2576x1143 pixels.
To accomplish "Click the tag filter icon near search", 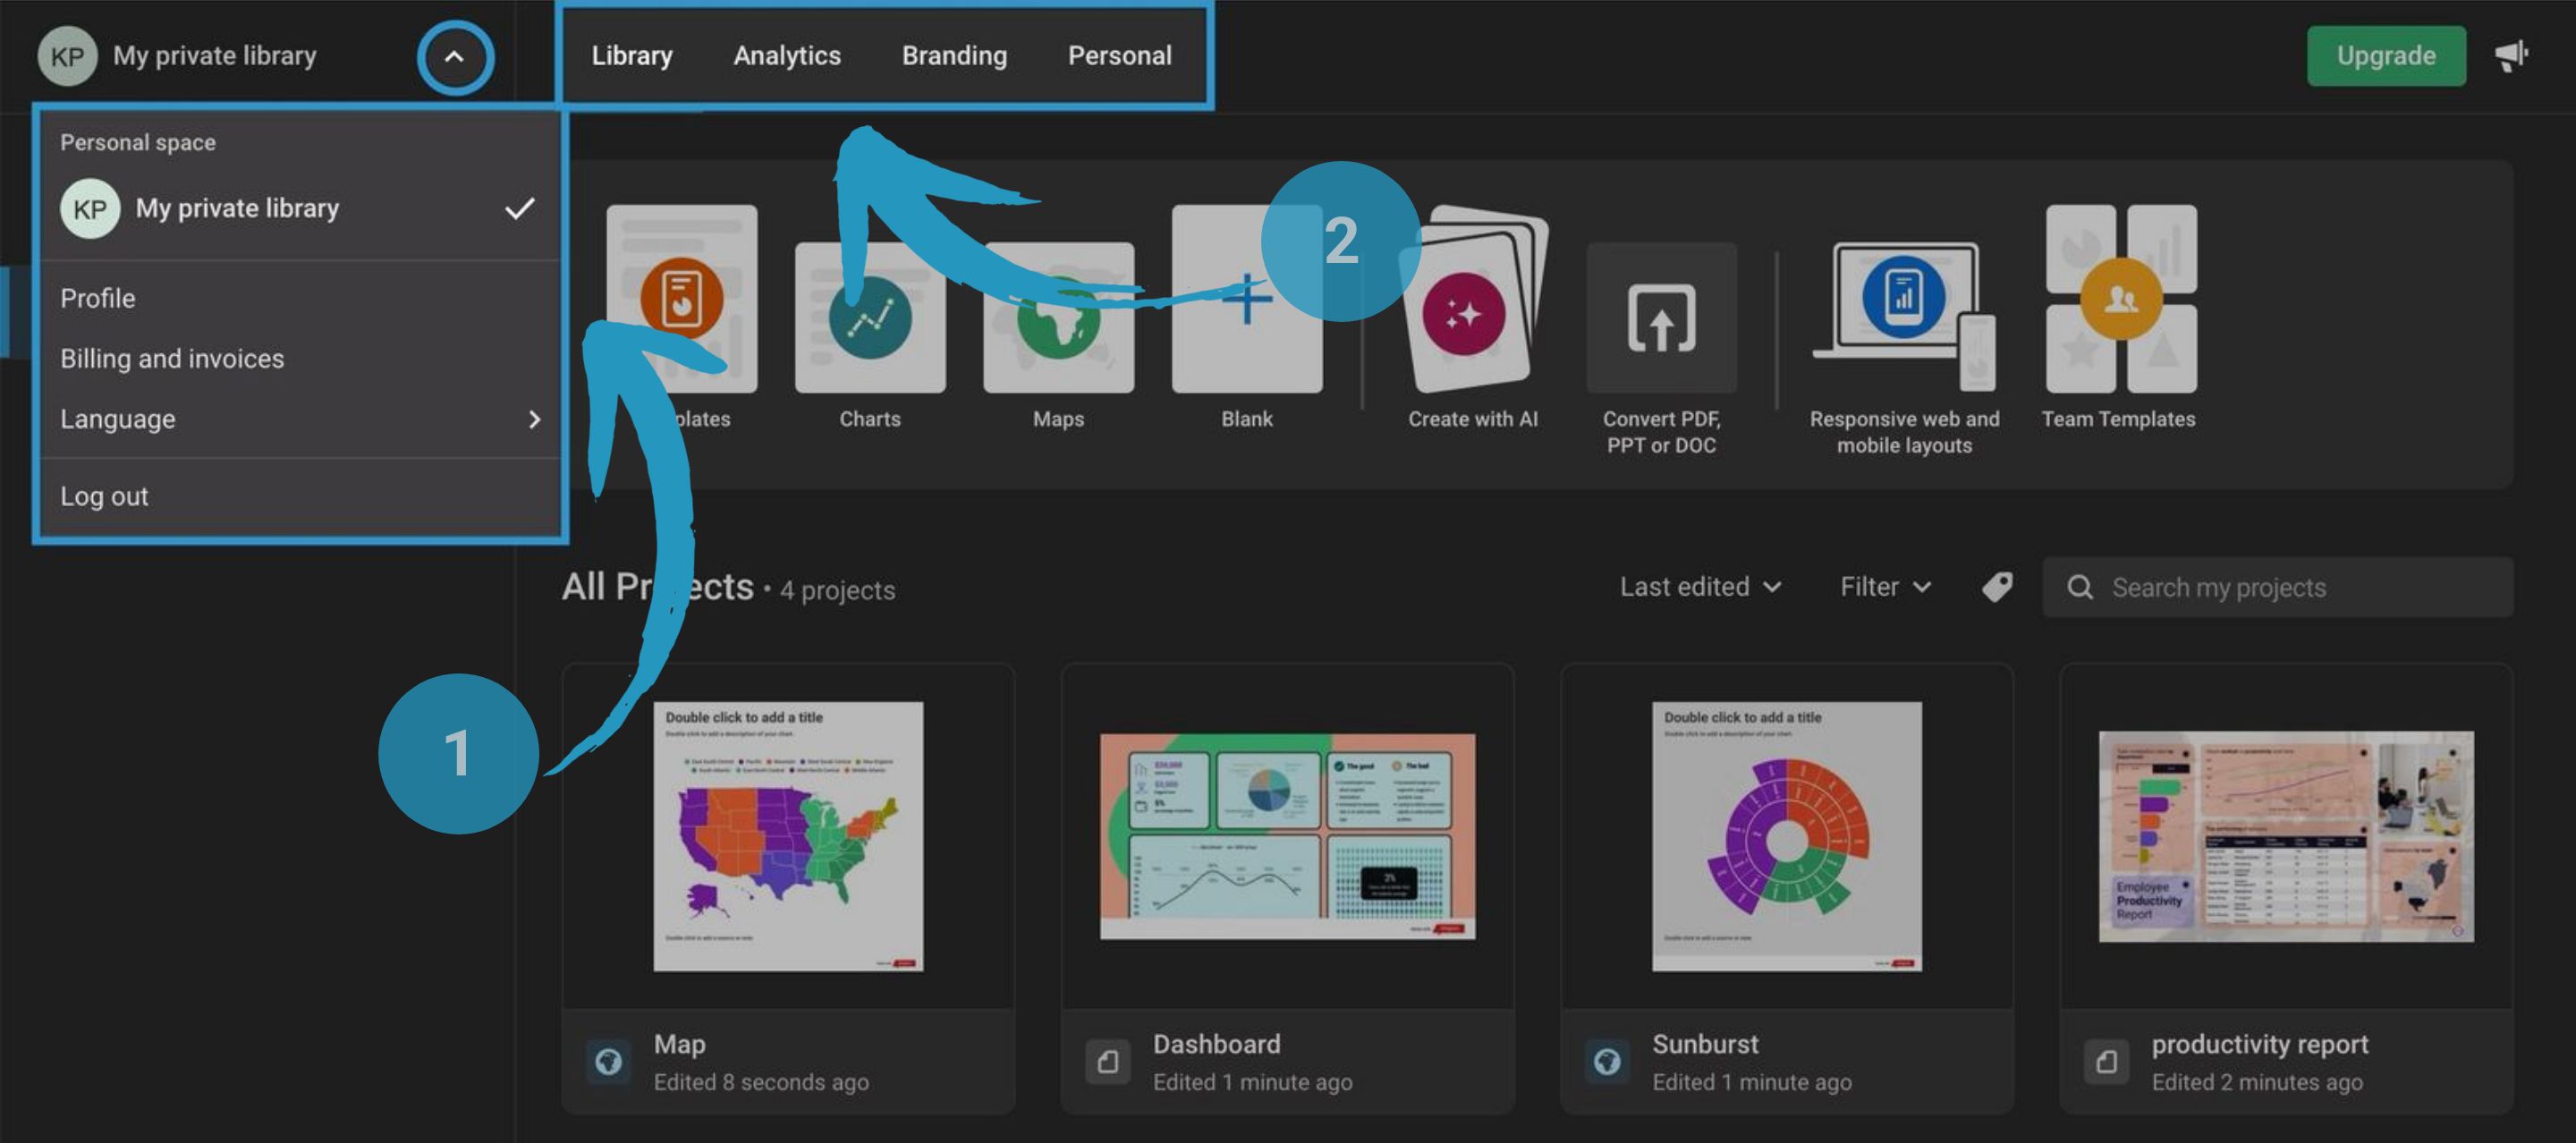I will click(1996, 587).
